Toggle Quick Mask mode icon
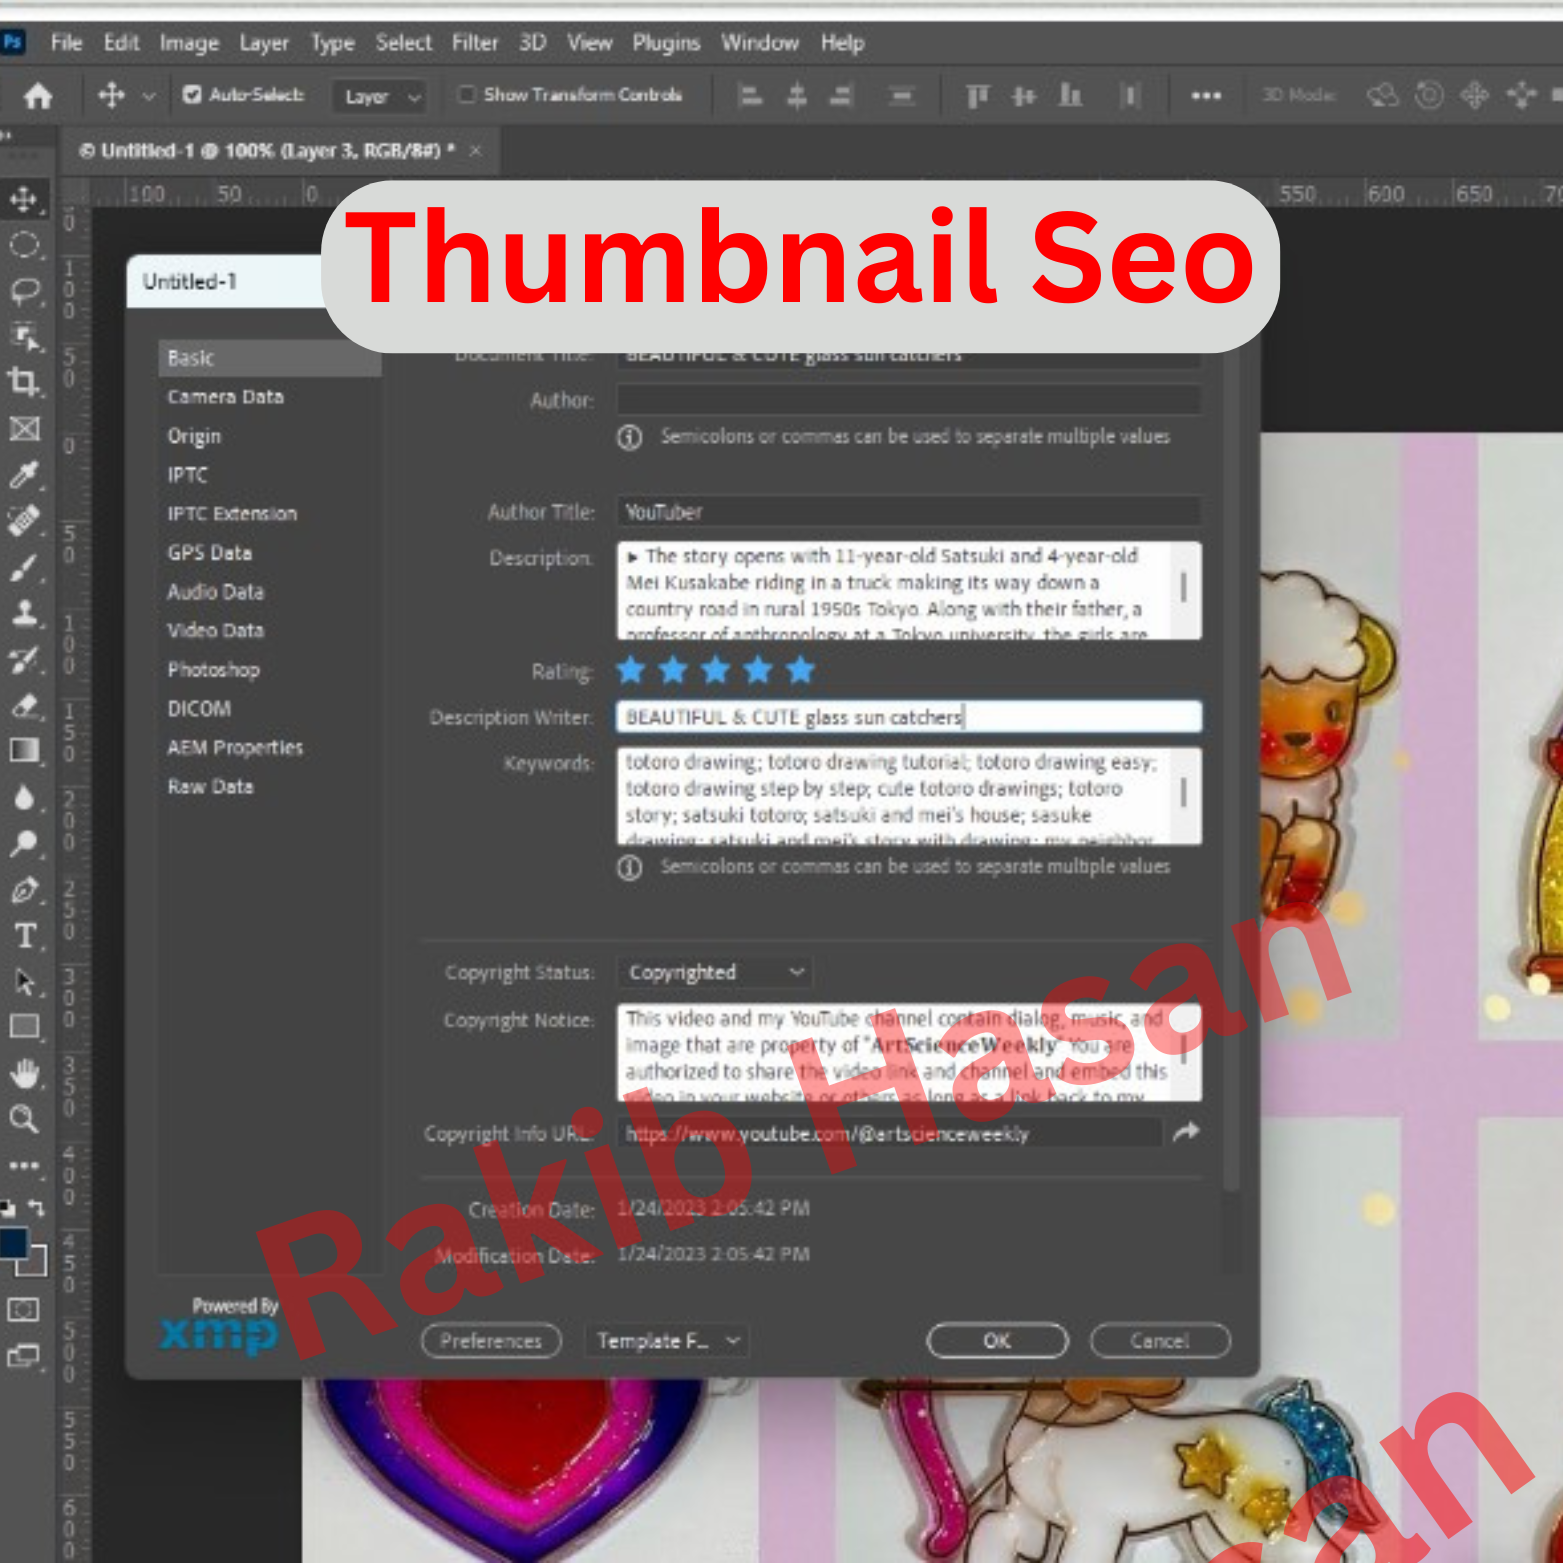 (x=24, y=1310)
